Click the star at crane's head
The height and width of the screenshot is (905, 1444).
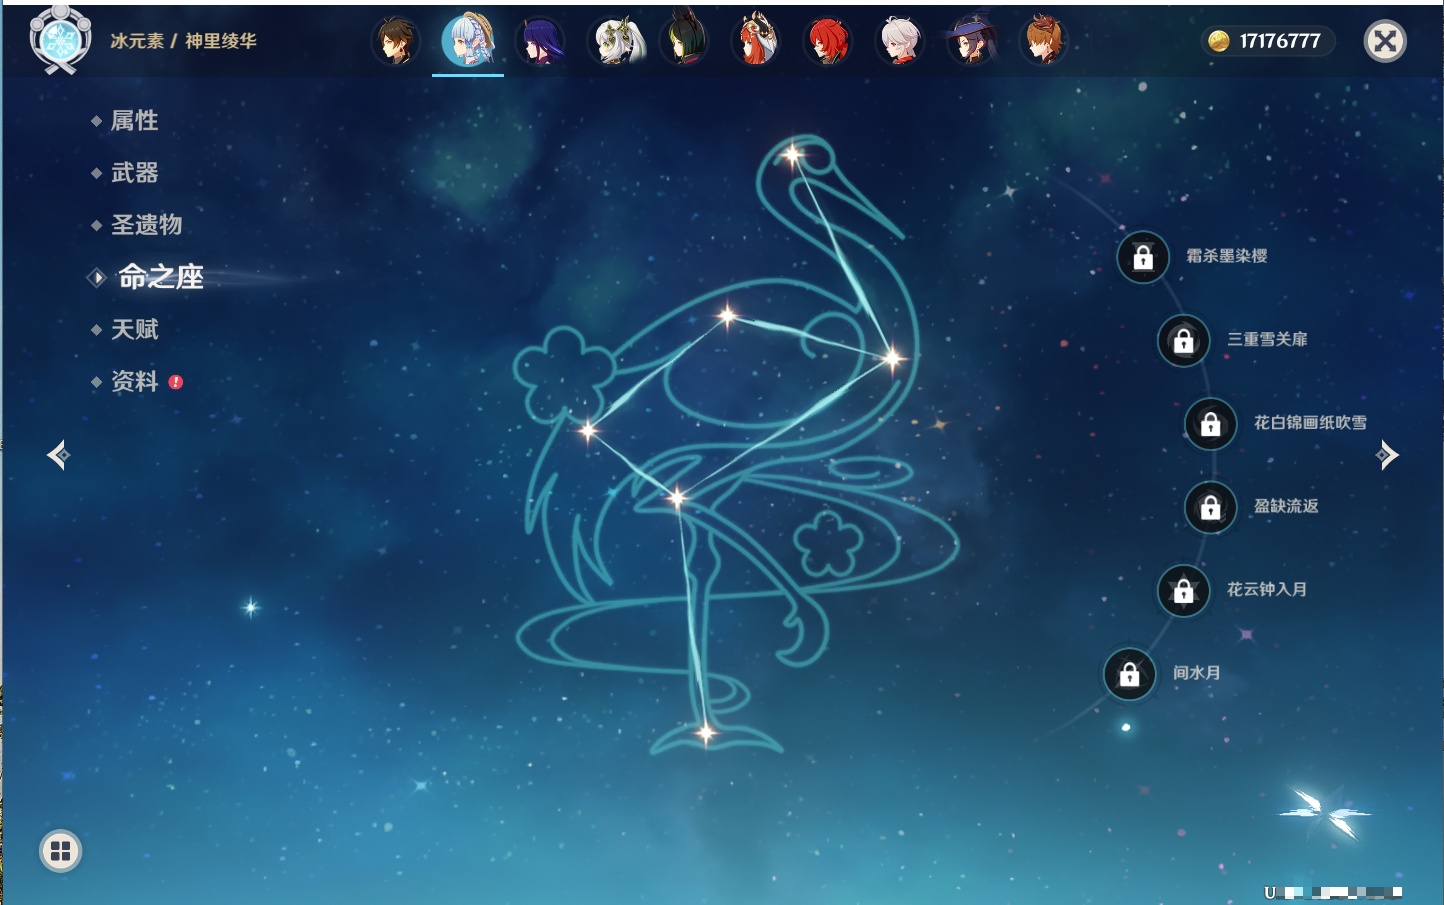point(793,155)
